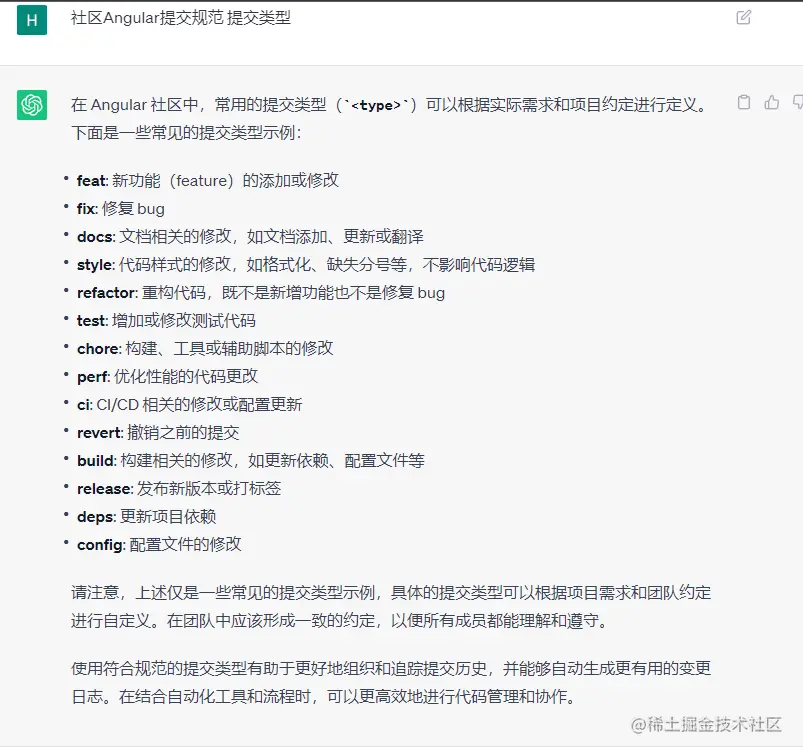Image resolution: width=803 pixels, height=755 pixels.
Task: Give the response a thumbs up
Action: pos(772,102)
